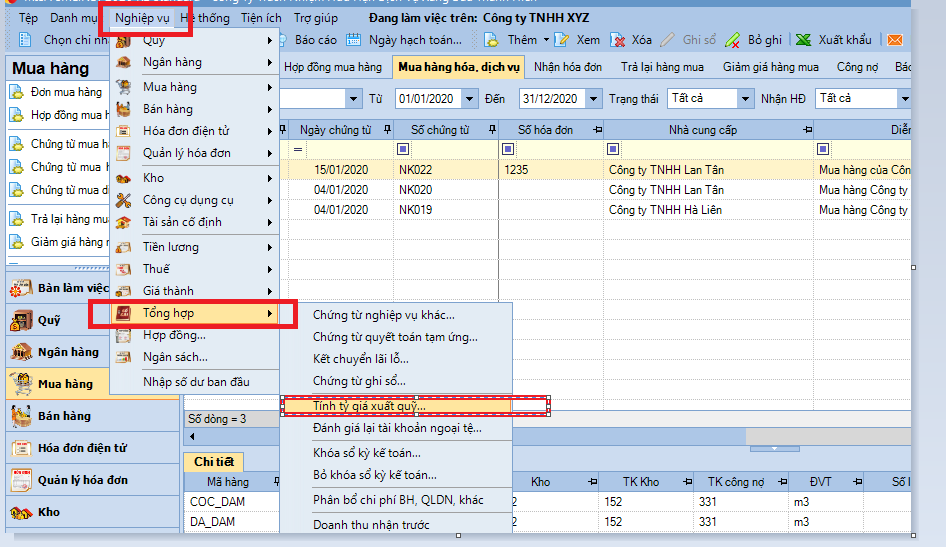Click the Ngày hạch toán calendar icon
This screenshot has width=946, height=547.
(354, 40)
